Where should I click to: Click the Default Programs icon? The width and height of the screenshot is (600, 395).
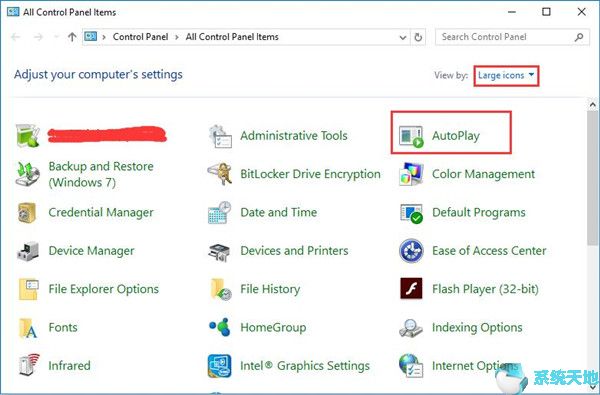[411, 213]
